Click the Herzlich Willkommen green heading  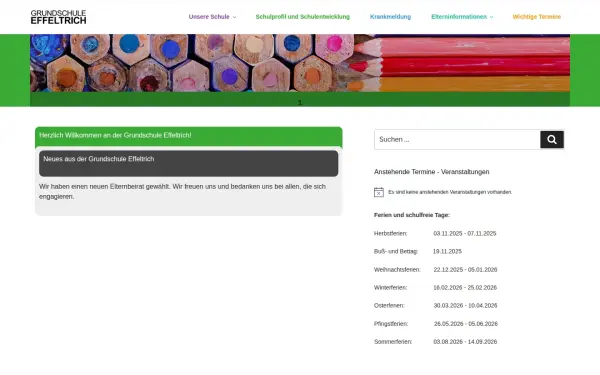189,136
